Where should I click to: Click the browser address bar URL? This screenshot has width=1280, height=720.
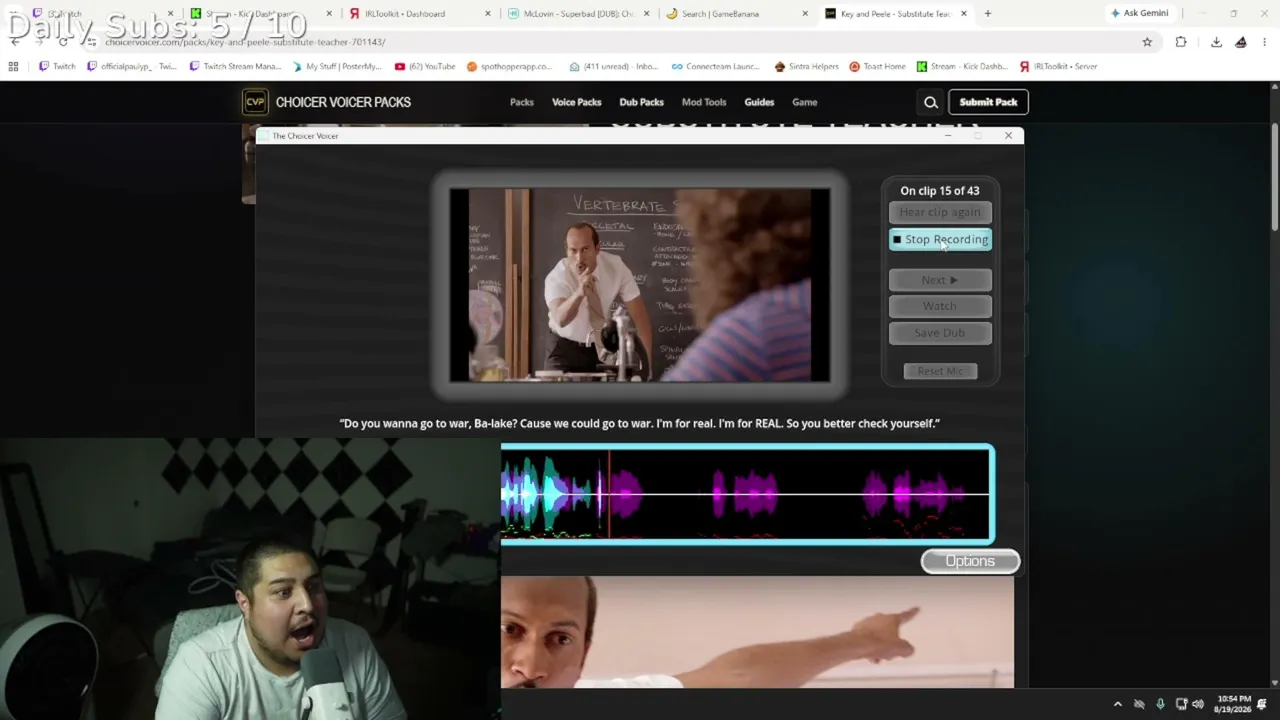245,42
